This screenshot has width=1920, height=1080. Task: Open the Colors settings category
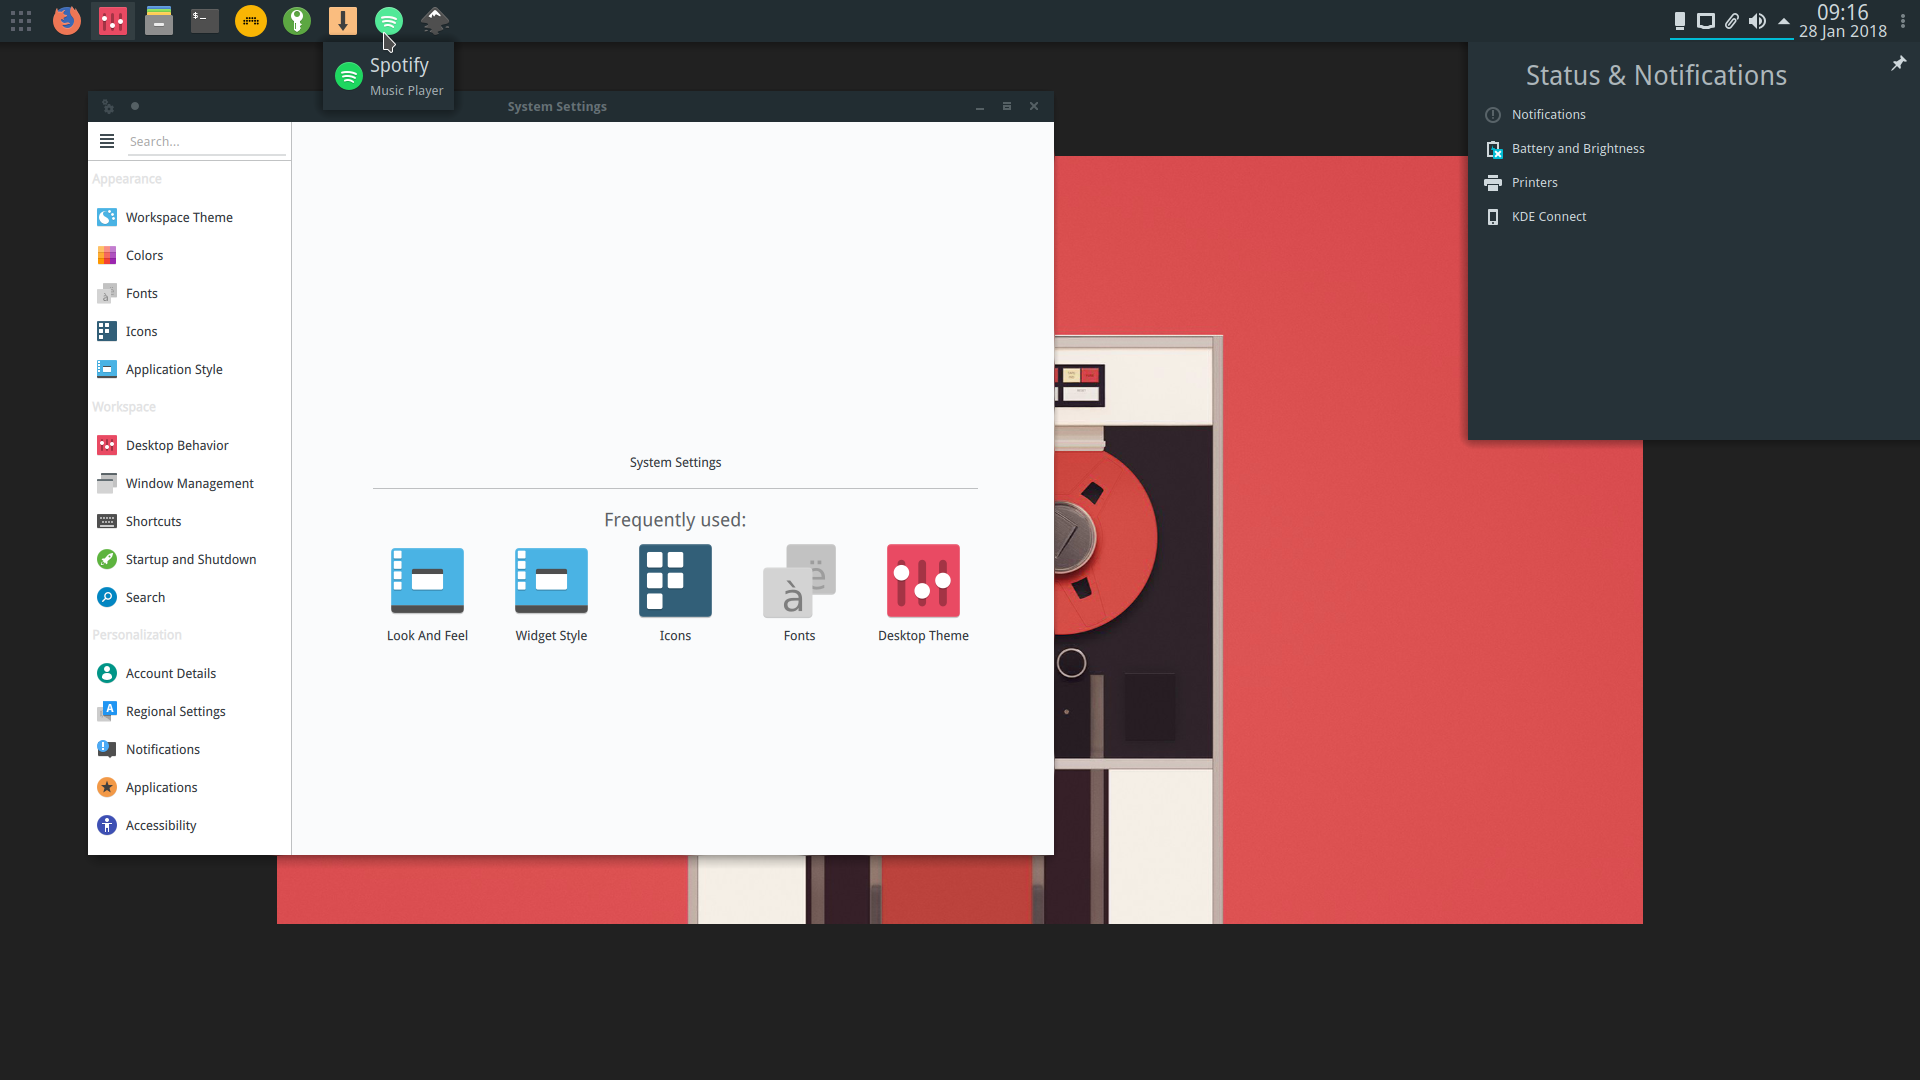coord(144,255)
